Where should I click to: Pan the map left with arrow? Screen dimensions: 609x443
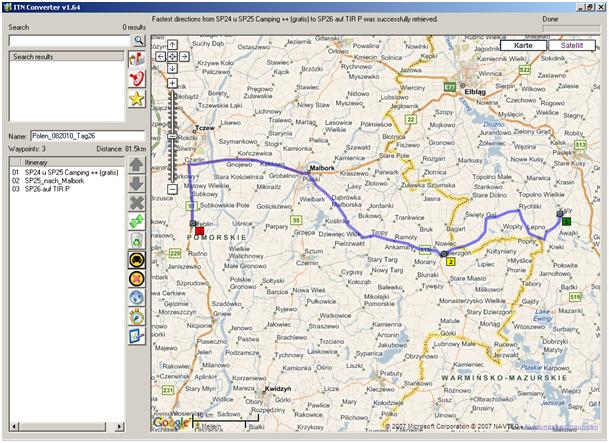[x=160, y=57]
